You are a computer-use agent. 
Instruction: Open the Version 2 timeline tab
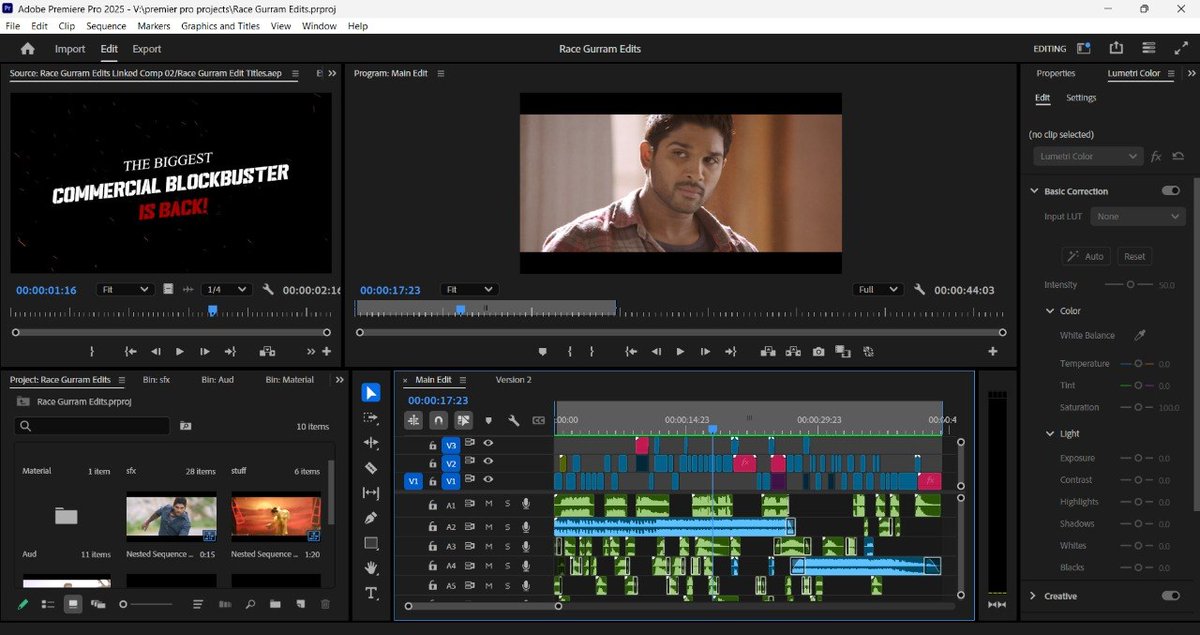[514, 380]
